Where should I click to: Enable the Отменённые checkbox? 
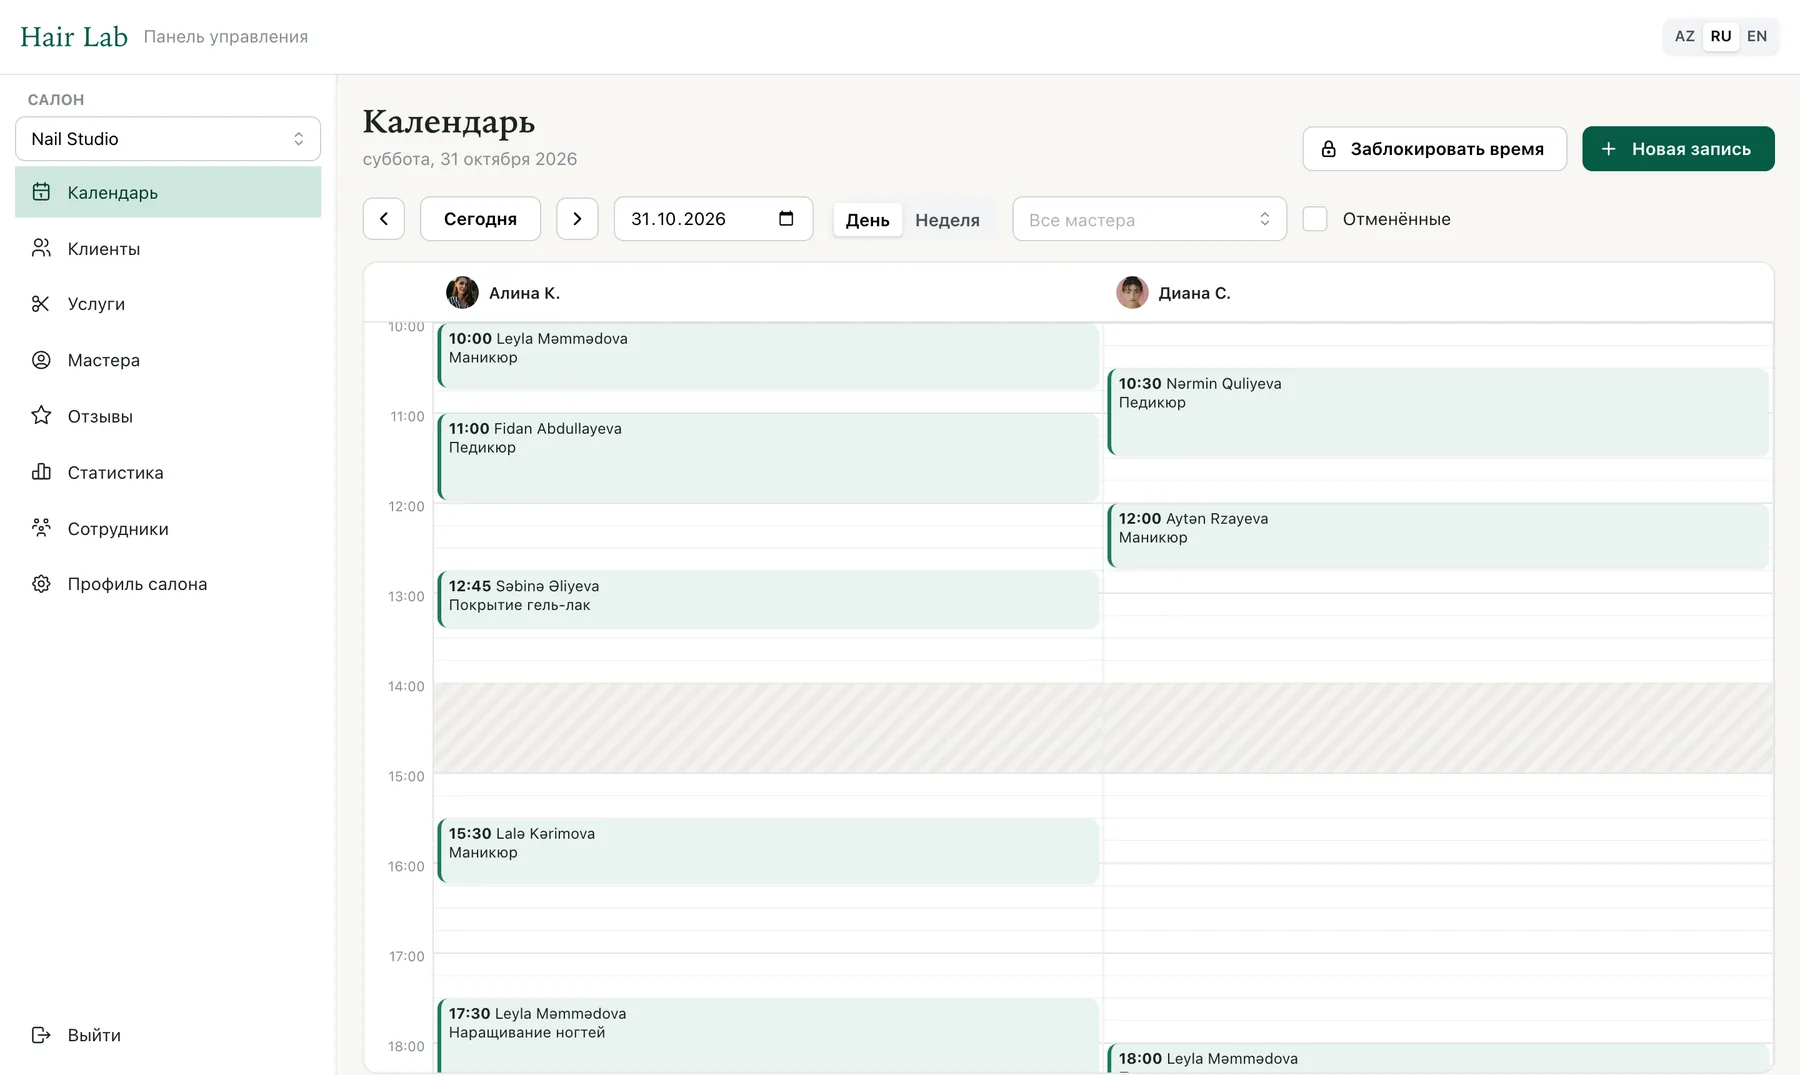coord(1315,219)
